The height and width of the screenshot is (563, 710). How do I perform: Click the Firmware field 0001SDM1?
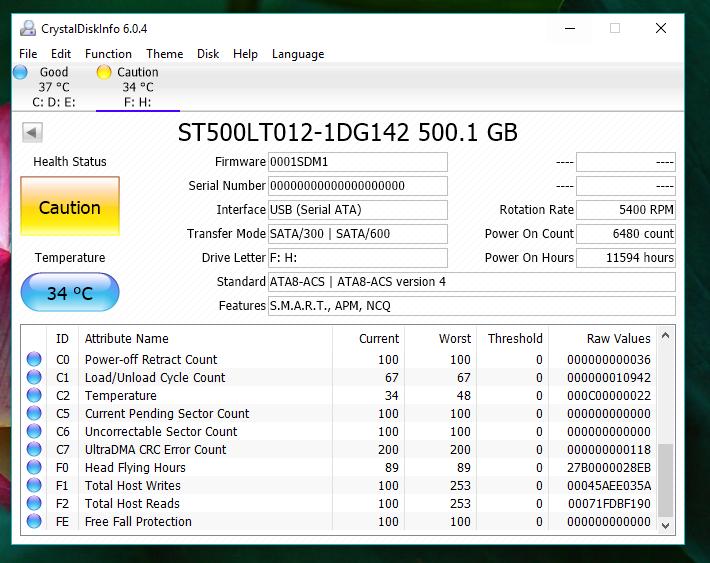[358, 162]
